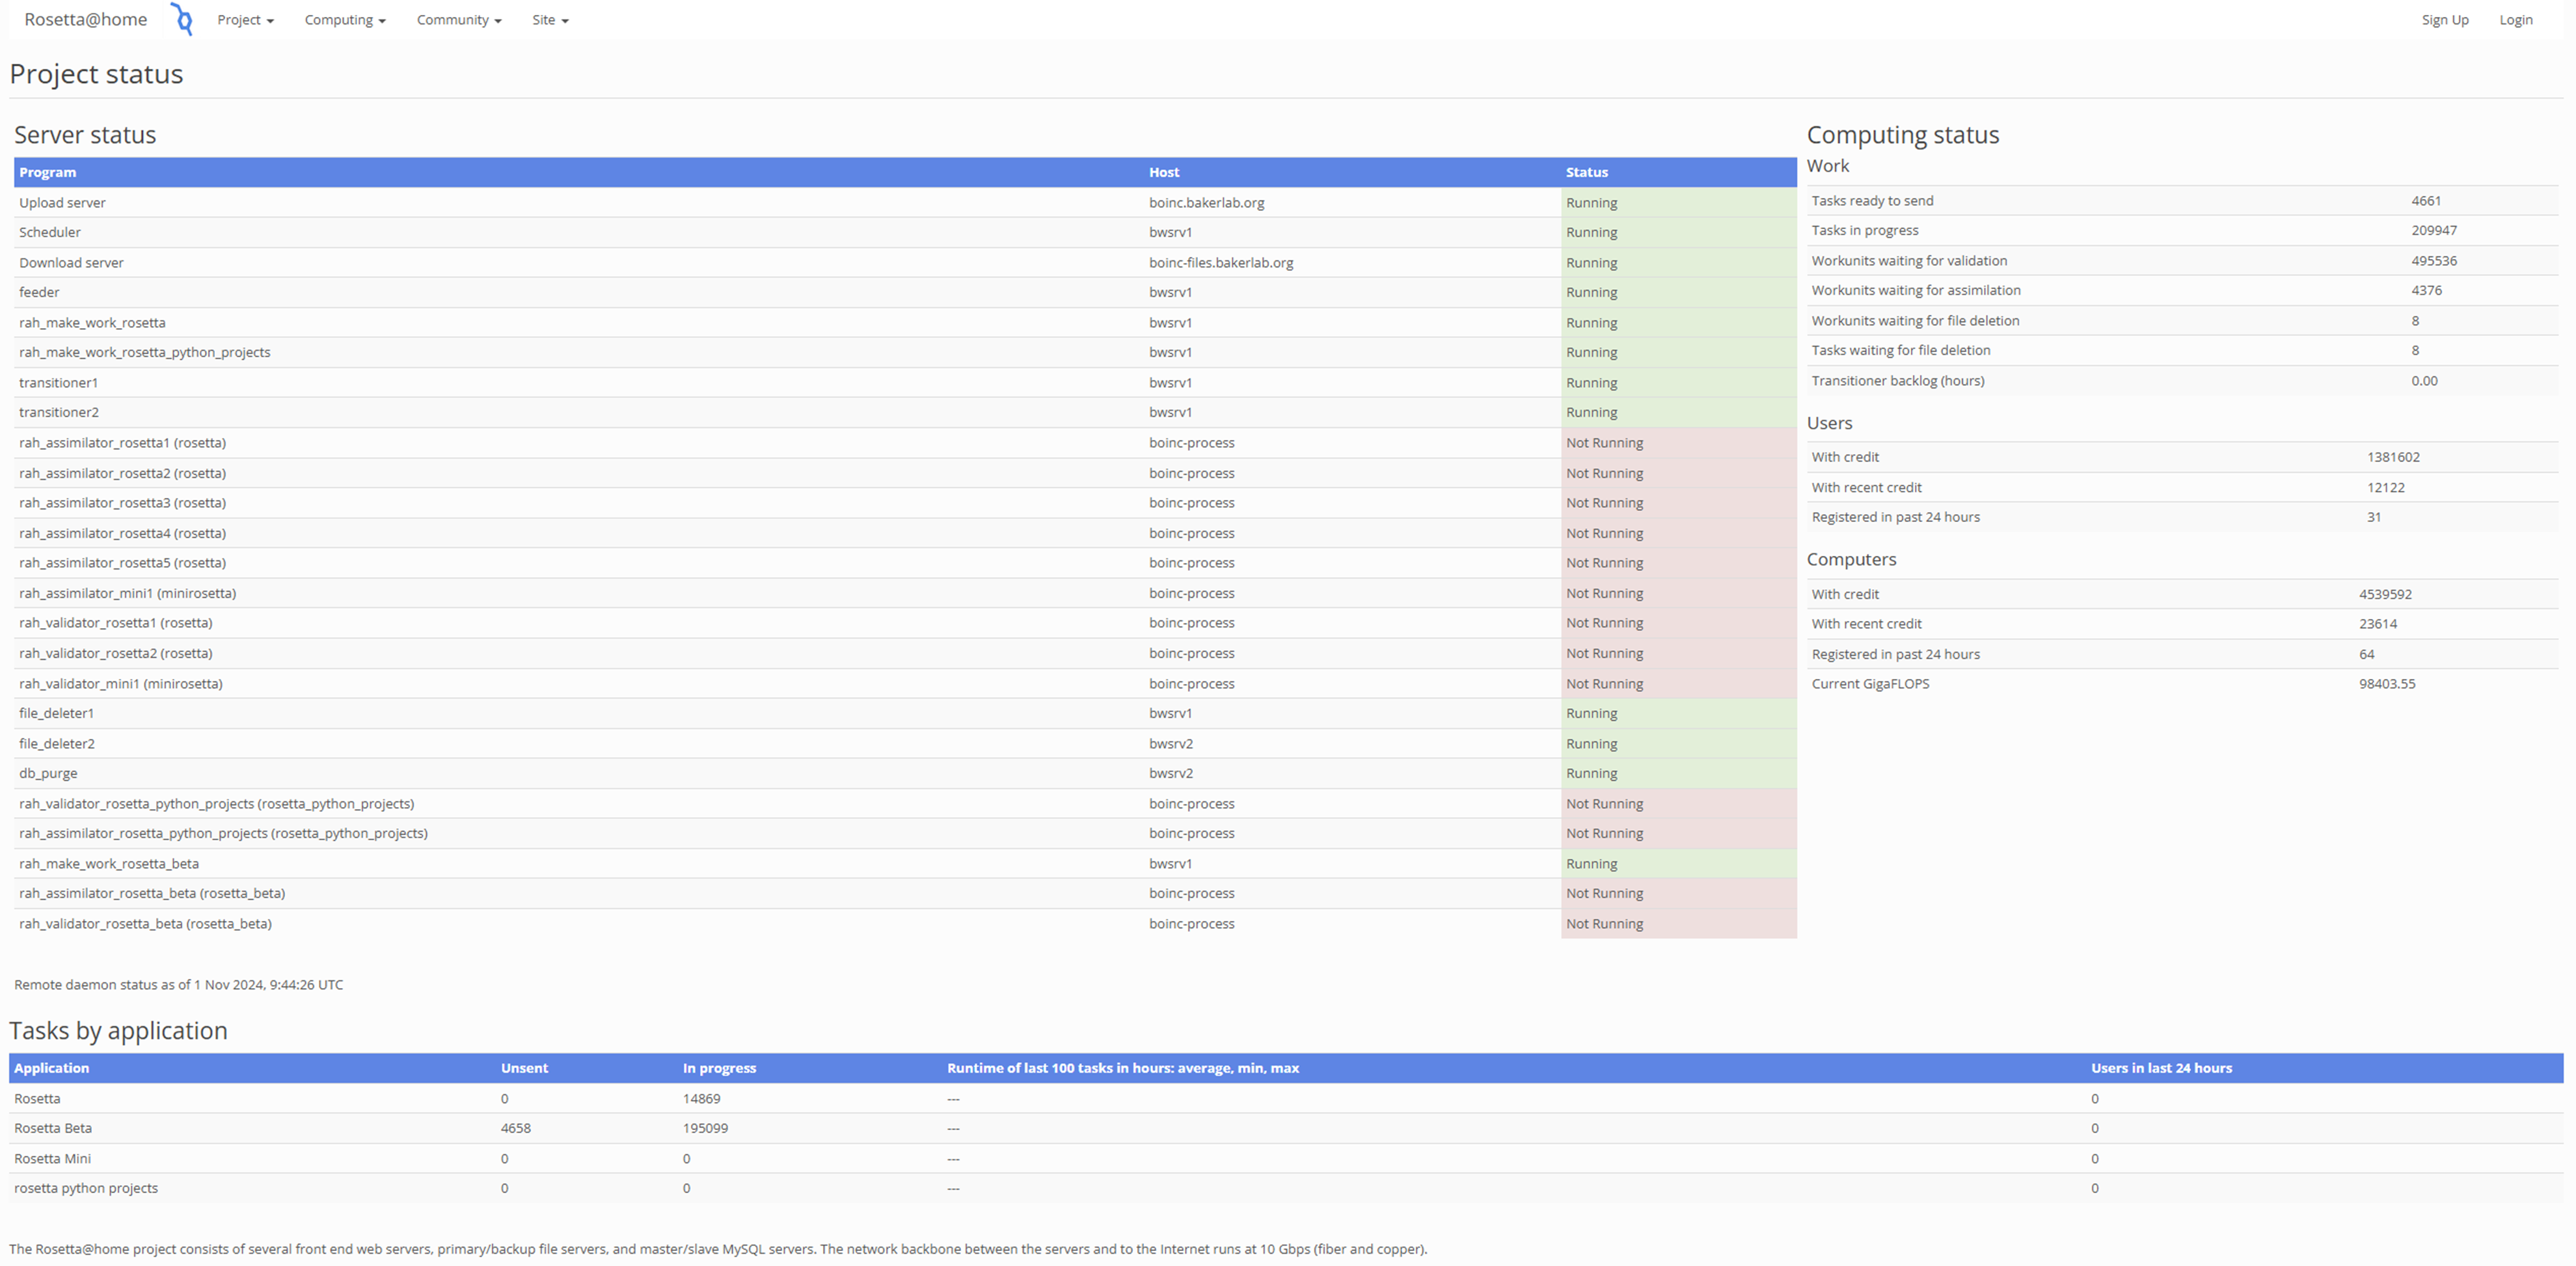Select the Scheduler program row
Image resolution: width=2576 pixels, height=1266 pixels.
pos(905,232)
